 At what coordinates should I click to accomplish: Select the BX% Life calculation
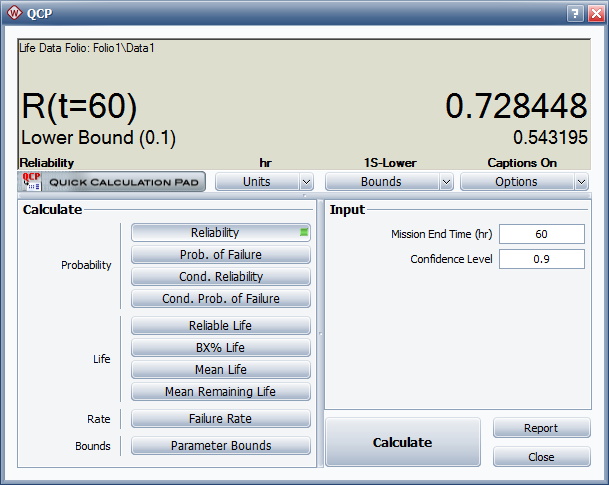point(220,348)
